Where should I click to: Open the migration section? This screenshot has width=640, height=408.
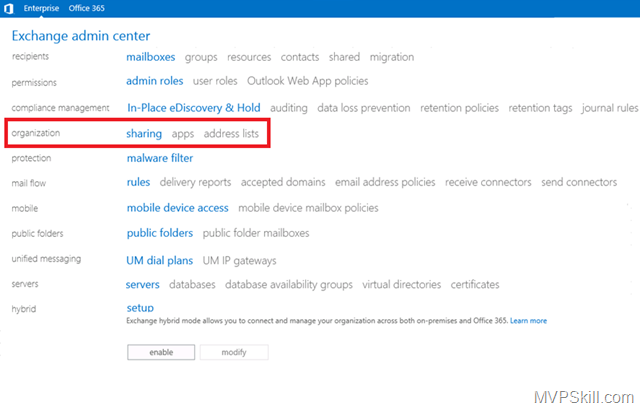click(391, 57)
